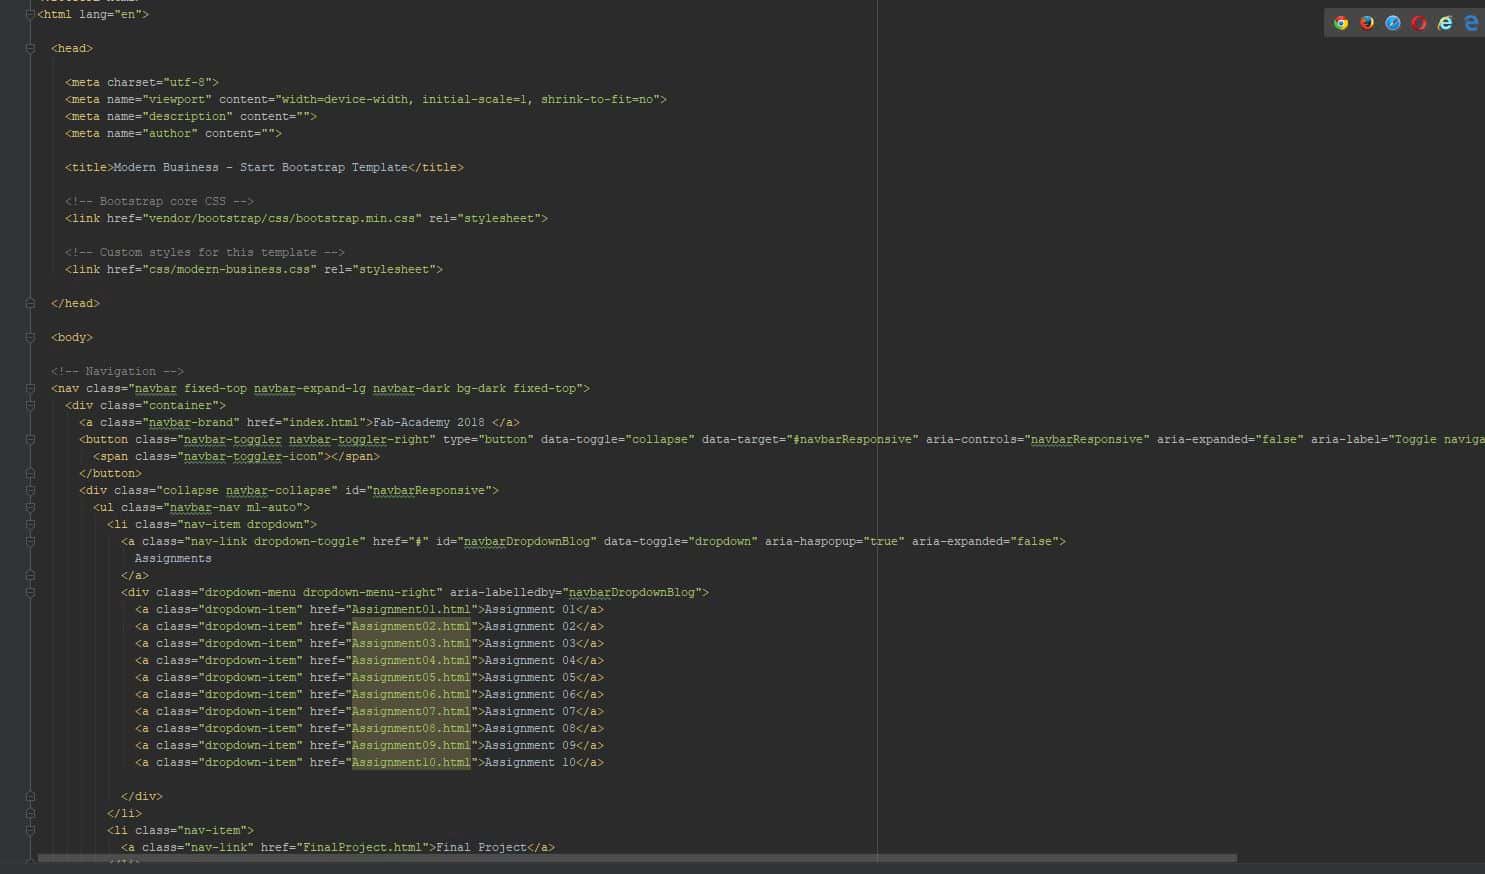Collapse the nav-link dropdown-toggle anchor fold

point(30,541)
